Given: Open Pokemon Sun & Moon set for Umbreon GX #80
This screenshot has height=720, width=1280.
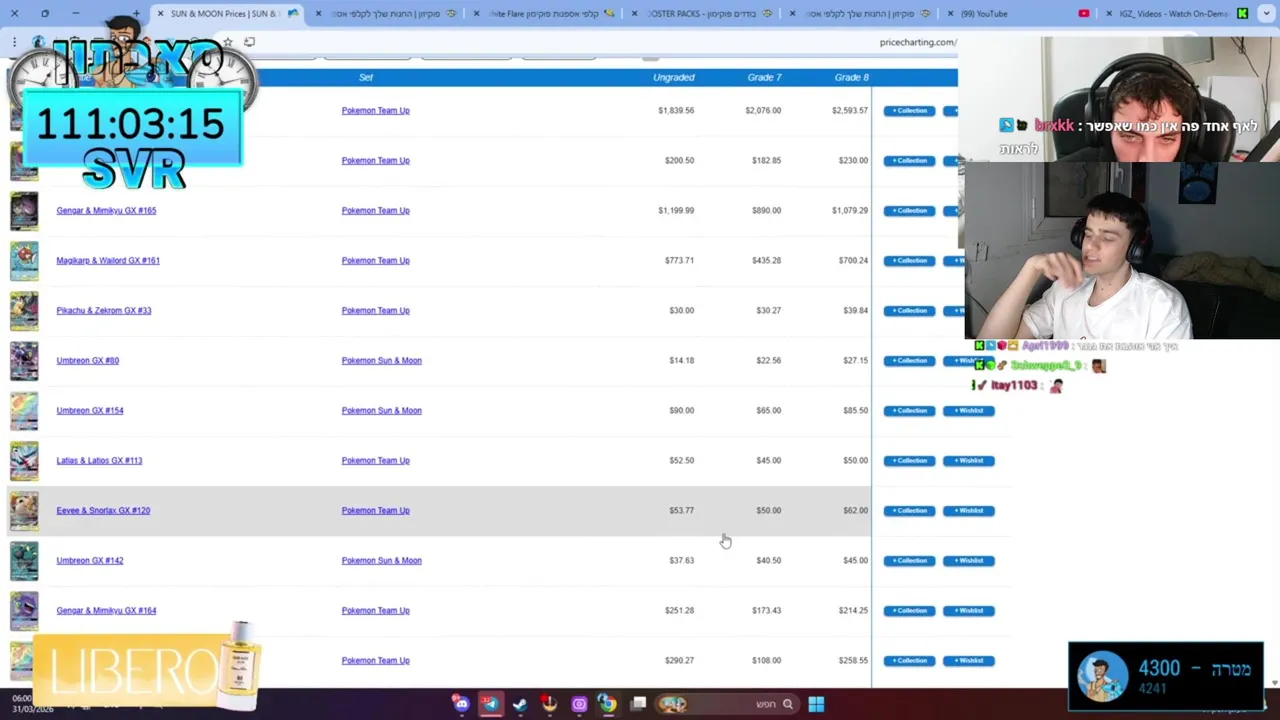Looking at the screenshot, I should pos(381,360).
